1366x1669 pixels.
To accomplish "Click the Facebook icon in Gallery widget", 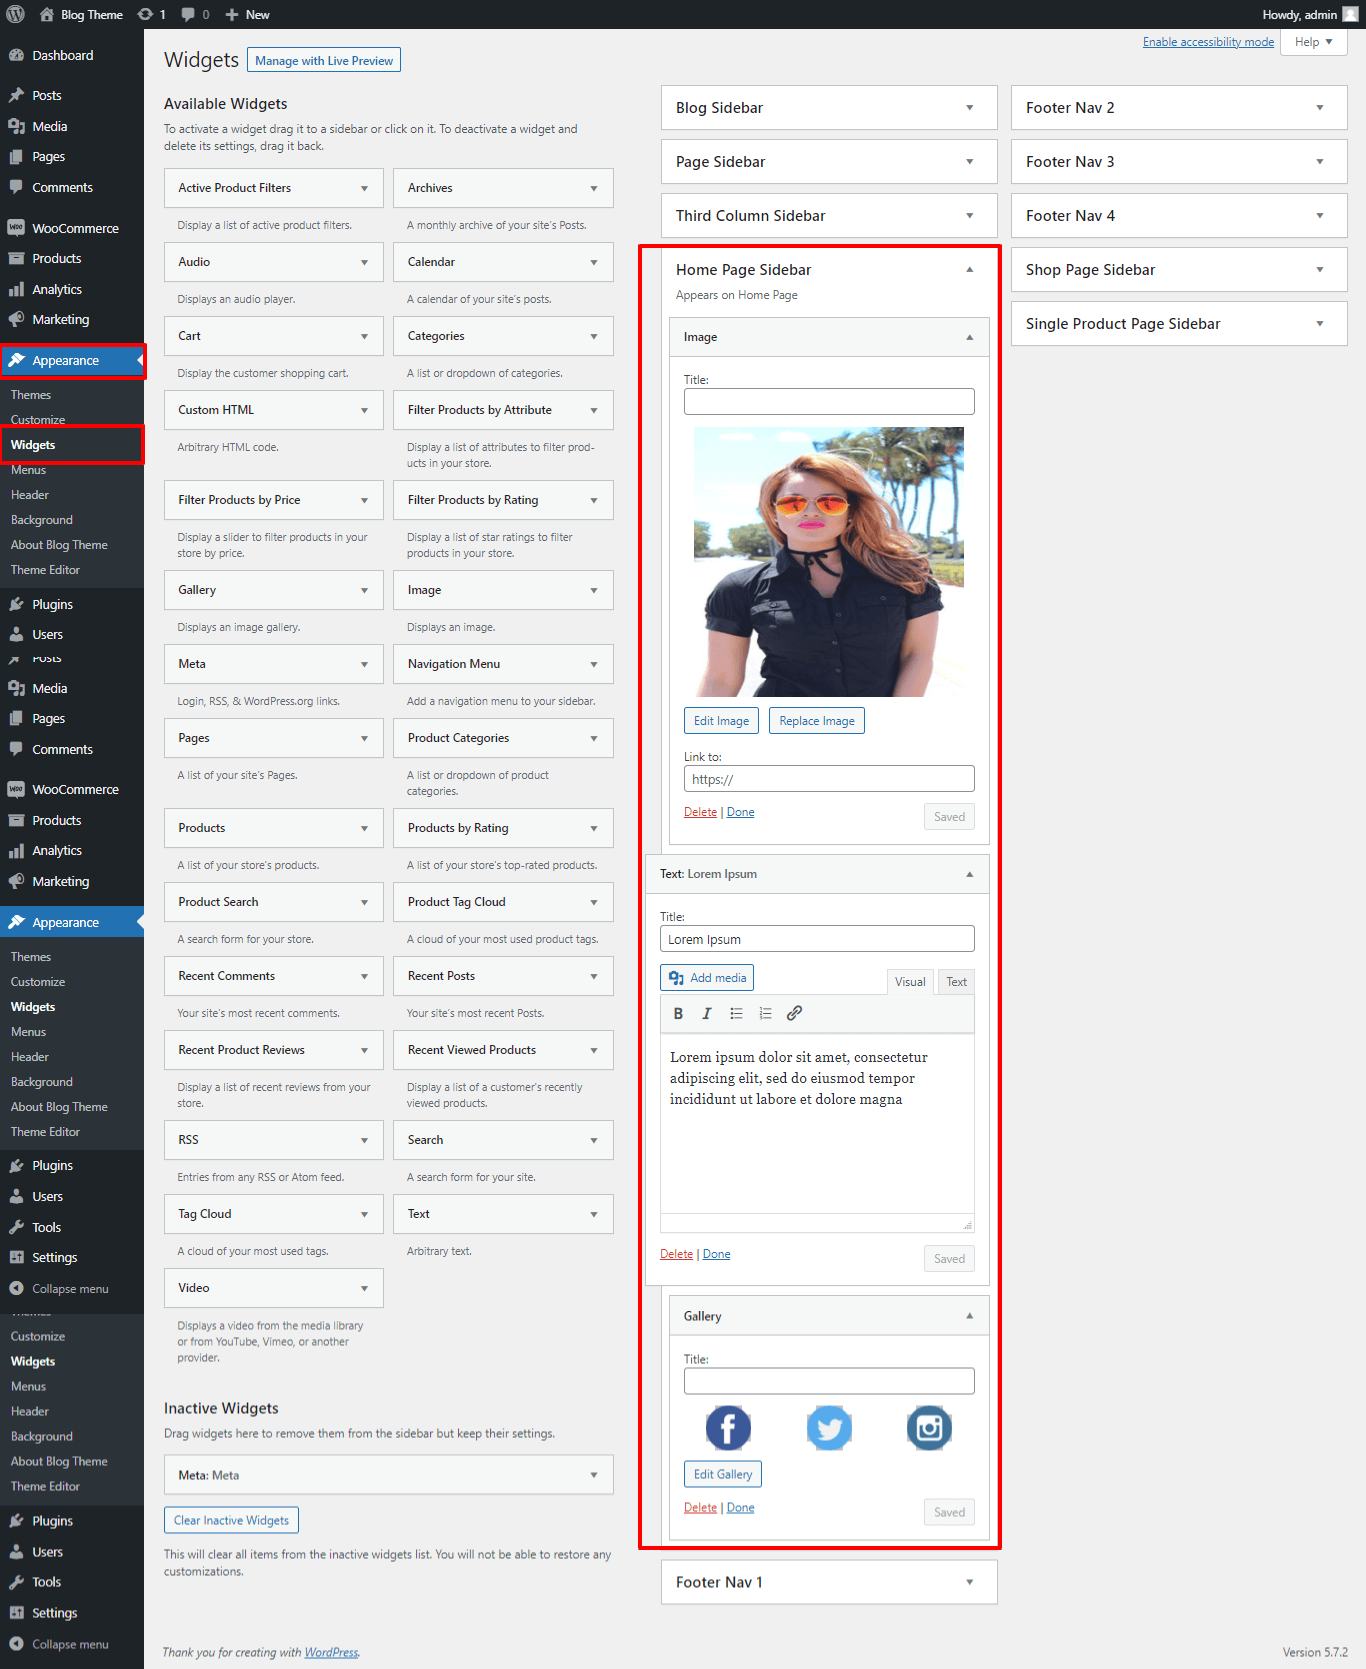I will click(x=728, y=1427).
